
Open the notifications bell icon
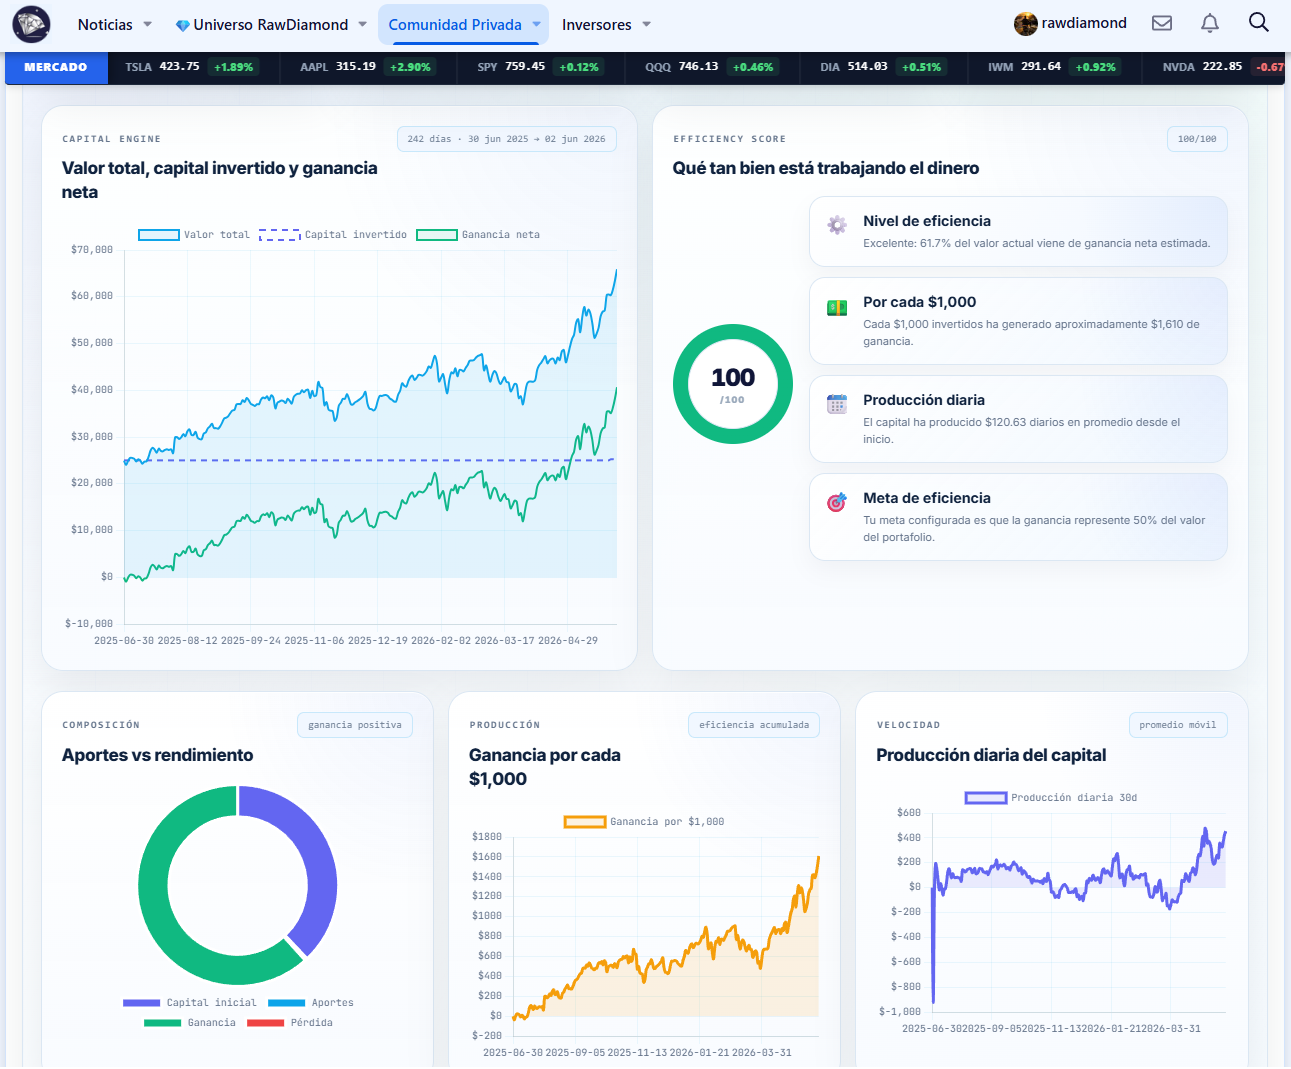tap(1209, 23)
